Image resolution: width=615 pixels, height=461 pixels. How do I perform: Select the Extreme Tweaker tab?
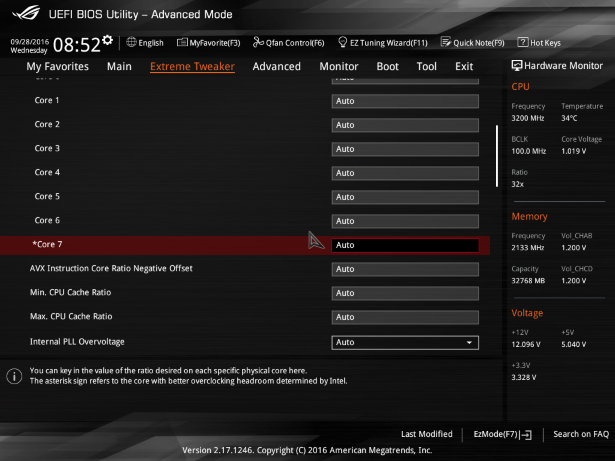(192, 66)
